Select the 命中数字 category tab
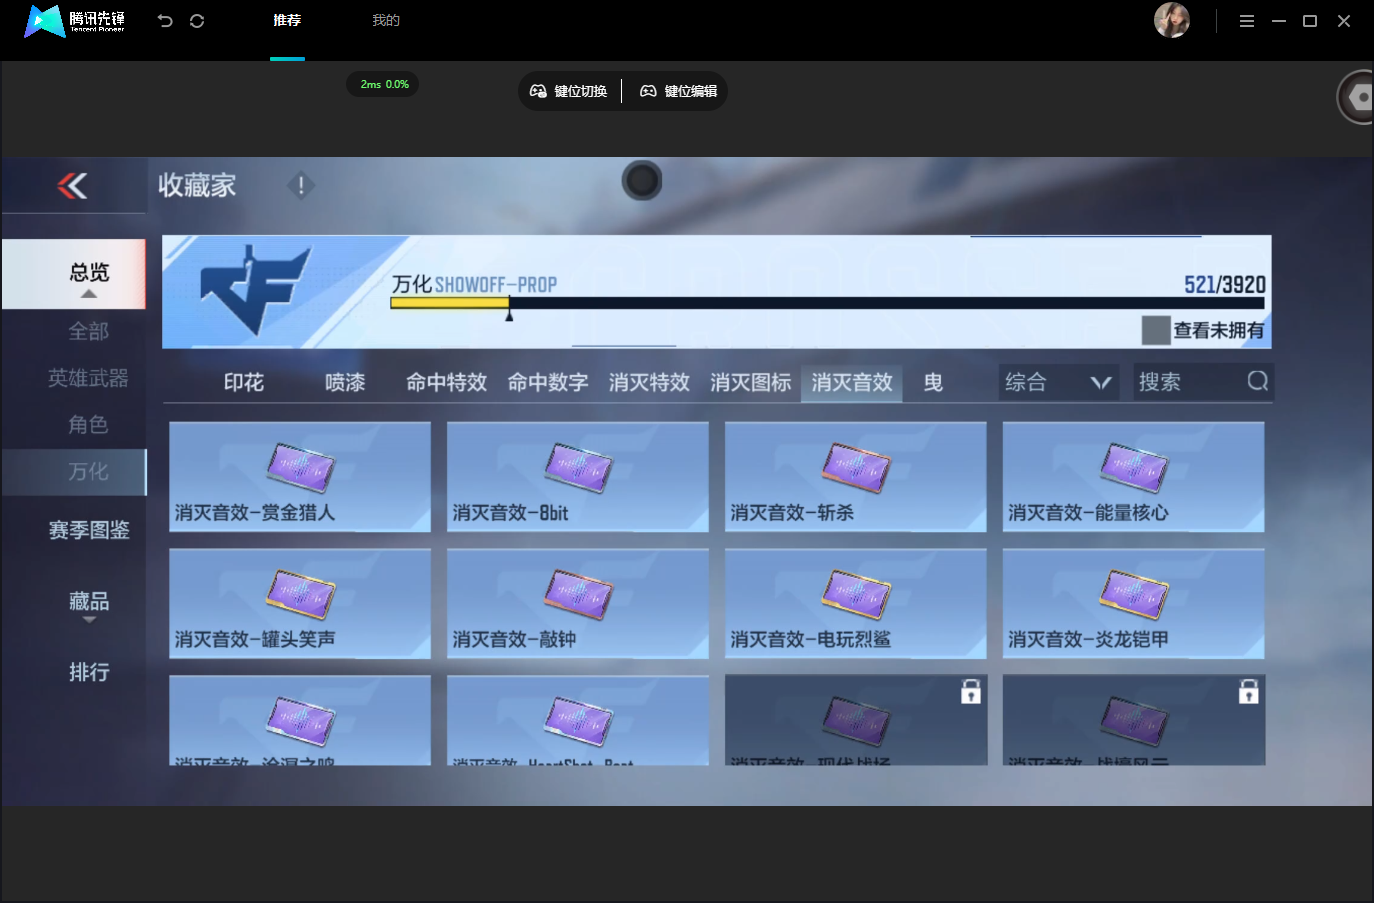 pyautogui.click(x=548, y=382)
